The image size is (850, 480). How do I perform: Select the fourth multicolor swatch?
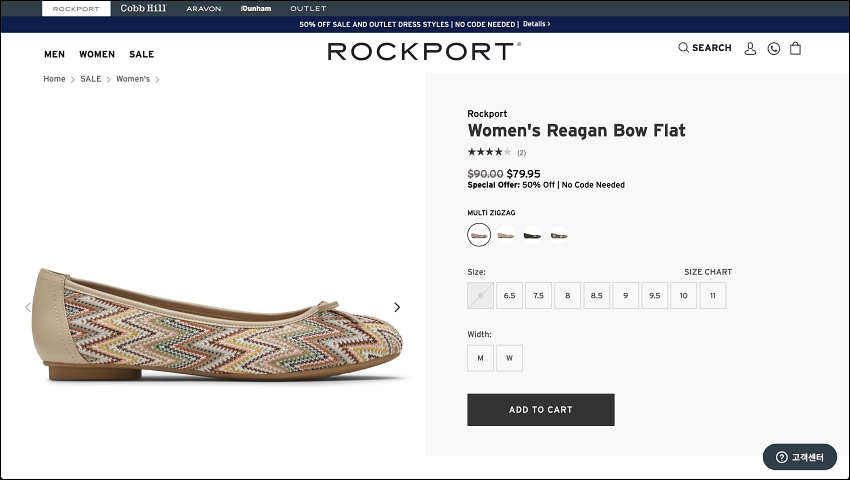click(559, 235)
